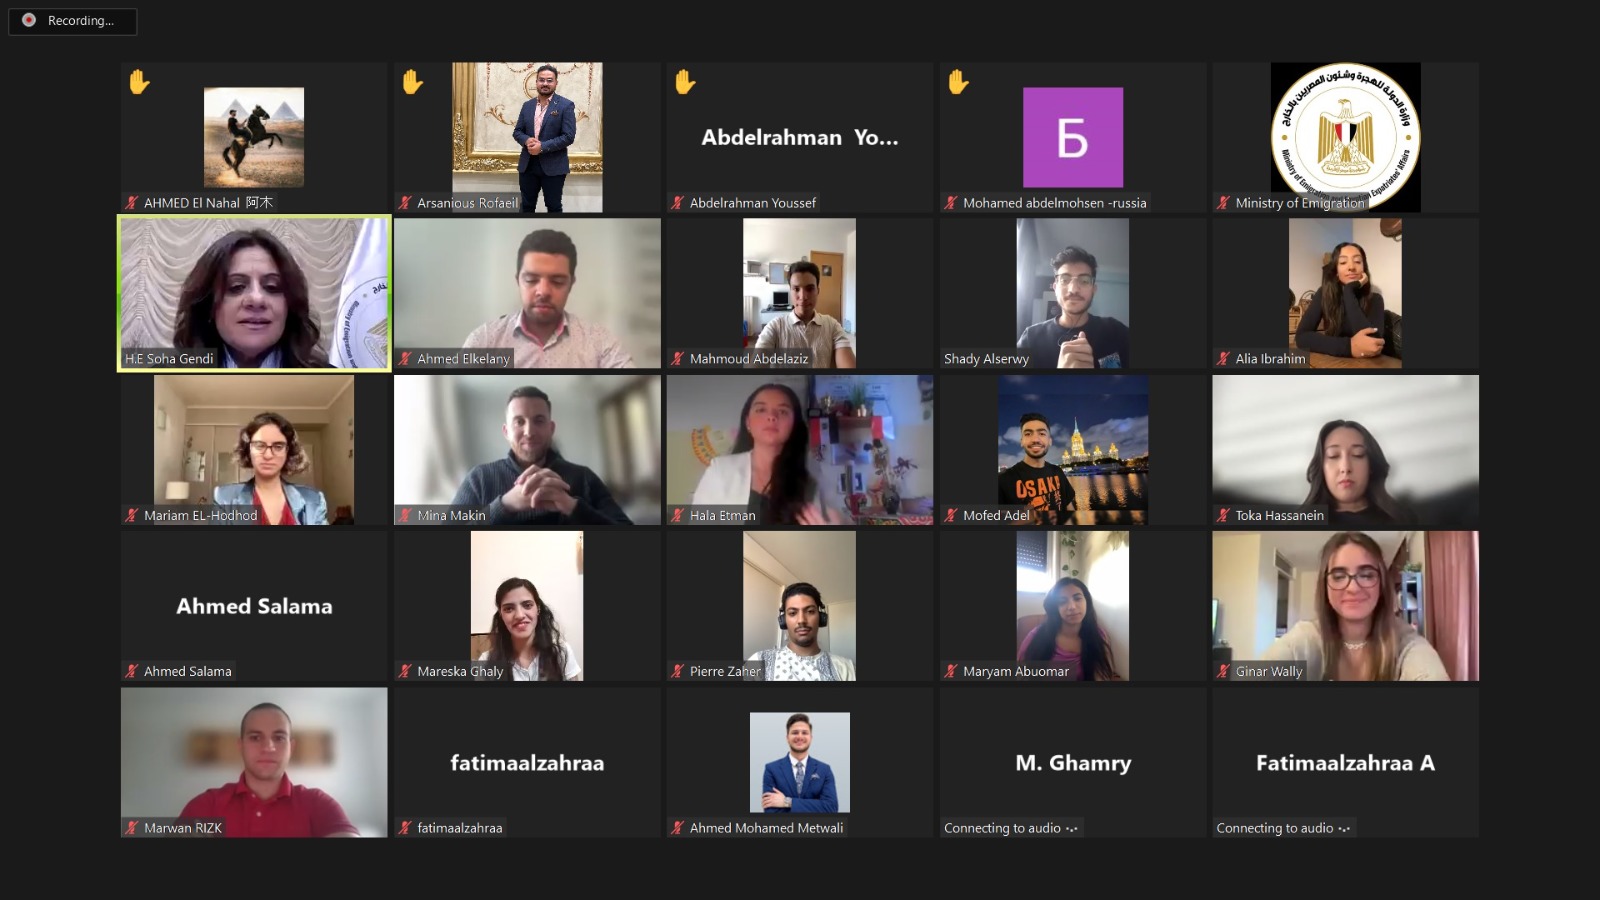Click muted mic icon beside Marwan RIZK

(x=131, y=828)
